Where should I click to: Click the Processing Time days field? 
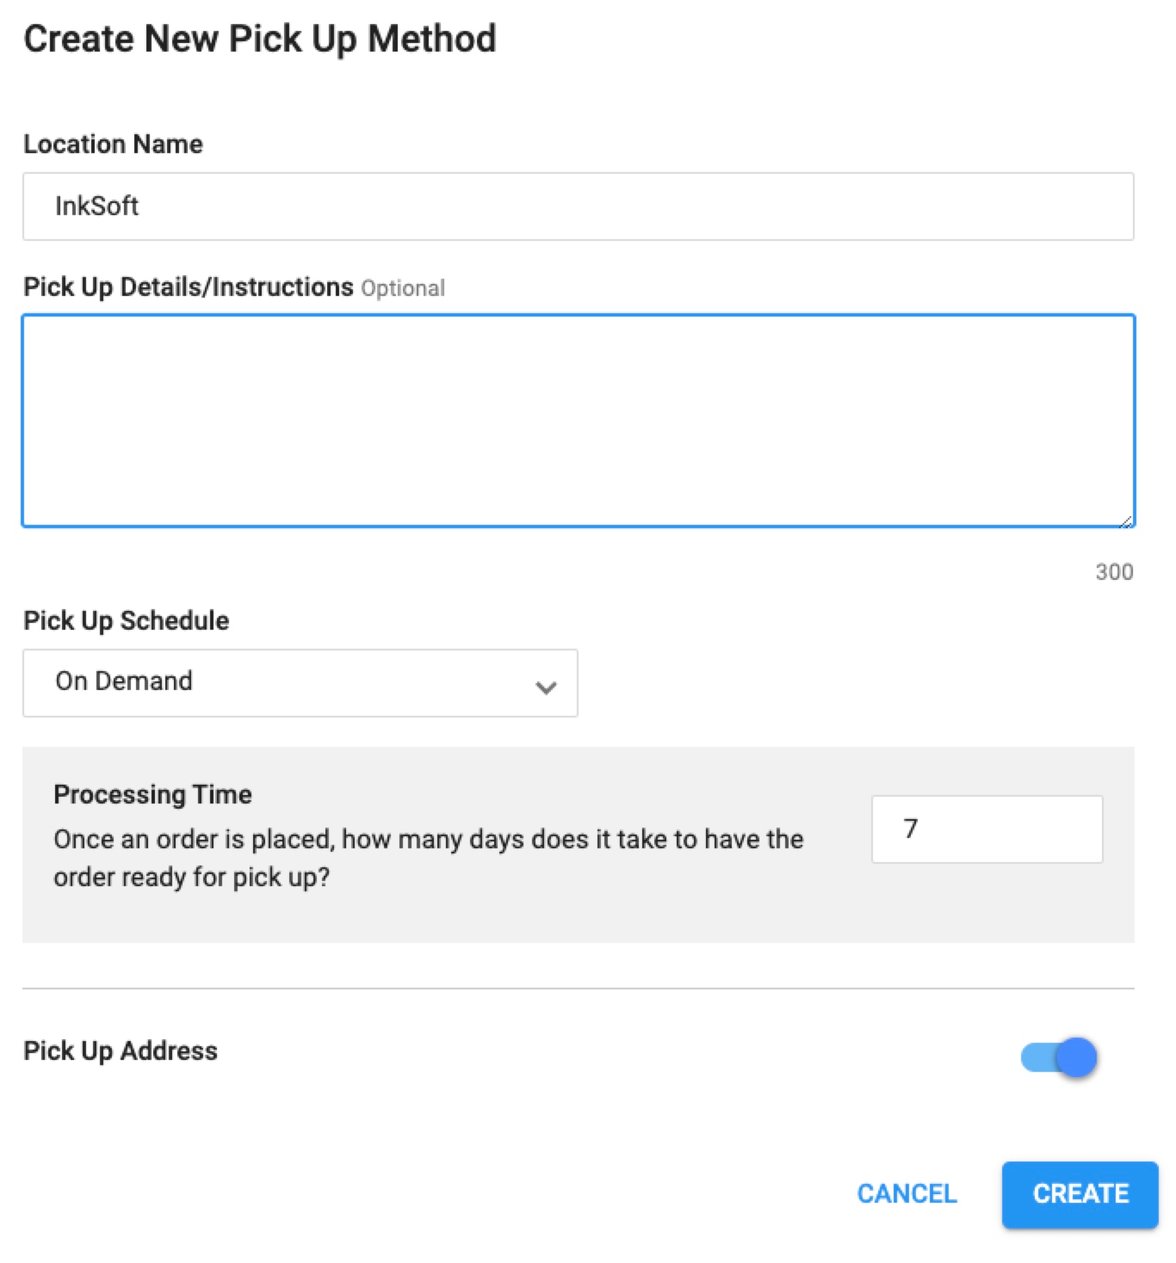pos(986,829)
